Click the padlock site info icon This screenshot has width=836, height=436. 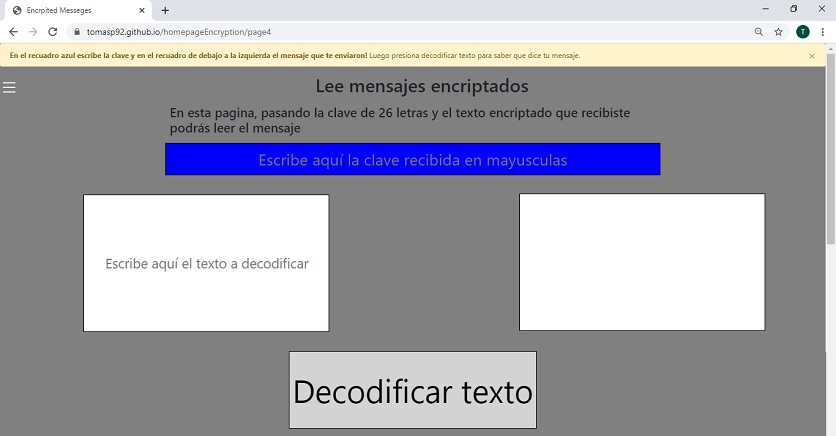point(76,32)
